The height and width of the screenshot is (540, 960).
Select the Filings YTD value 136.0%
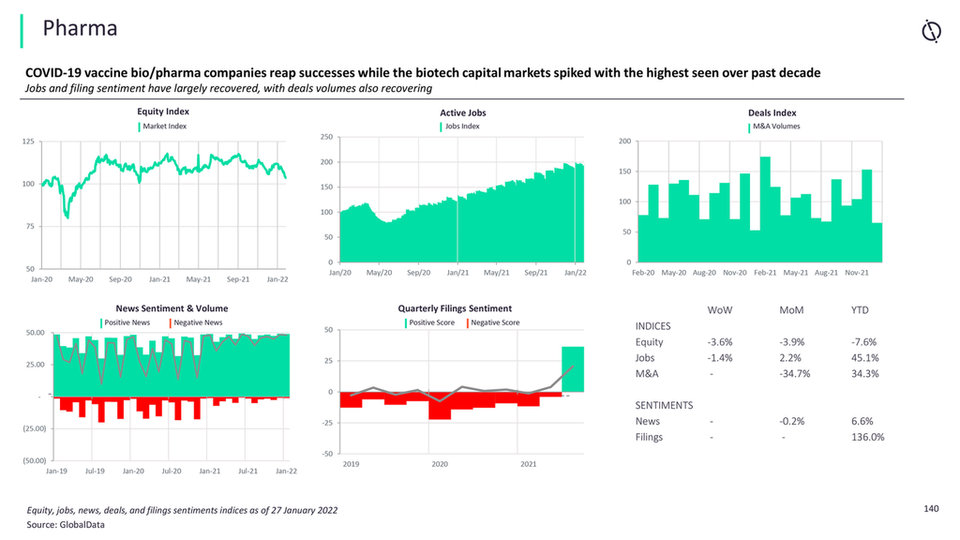click(868, 437)
